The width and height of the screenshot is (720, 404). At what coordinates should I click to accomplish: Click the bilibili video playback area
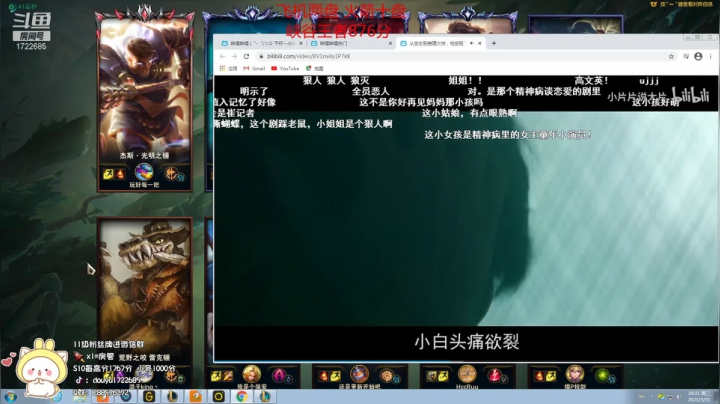(x=466, y=219)
